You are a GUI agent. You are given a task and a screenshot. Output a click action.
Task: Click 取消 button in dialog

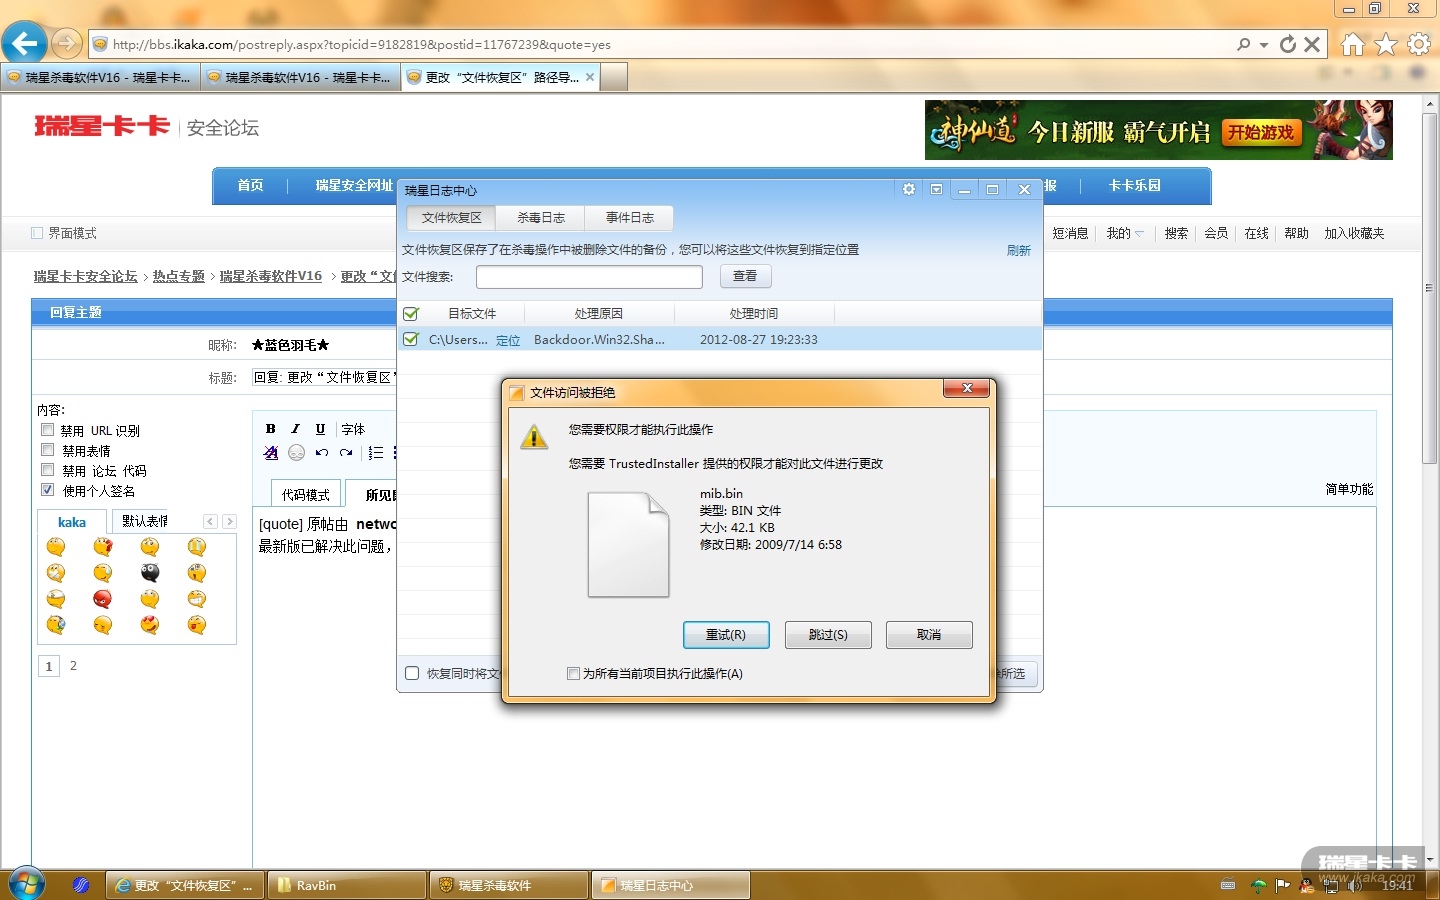pyautogui.click(x=929, y=635)
